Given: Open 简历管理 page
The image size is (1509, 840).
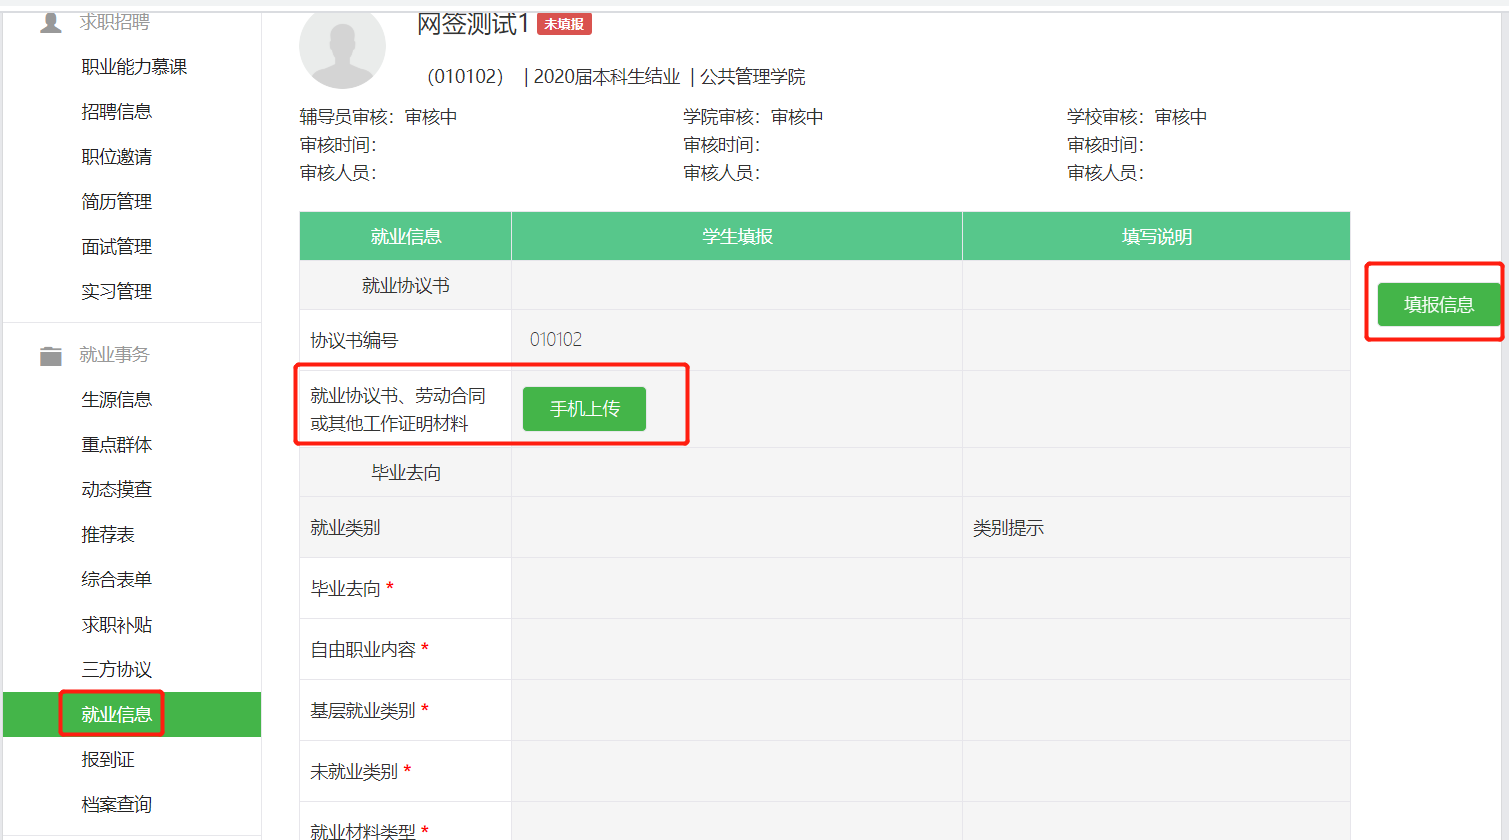Looking at the screenshot, I should click(x=116, y=202).
